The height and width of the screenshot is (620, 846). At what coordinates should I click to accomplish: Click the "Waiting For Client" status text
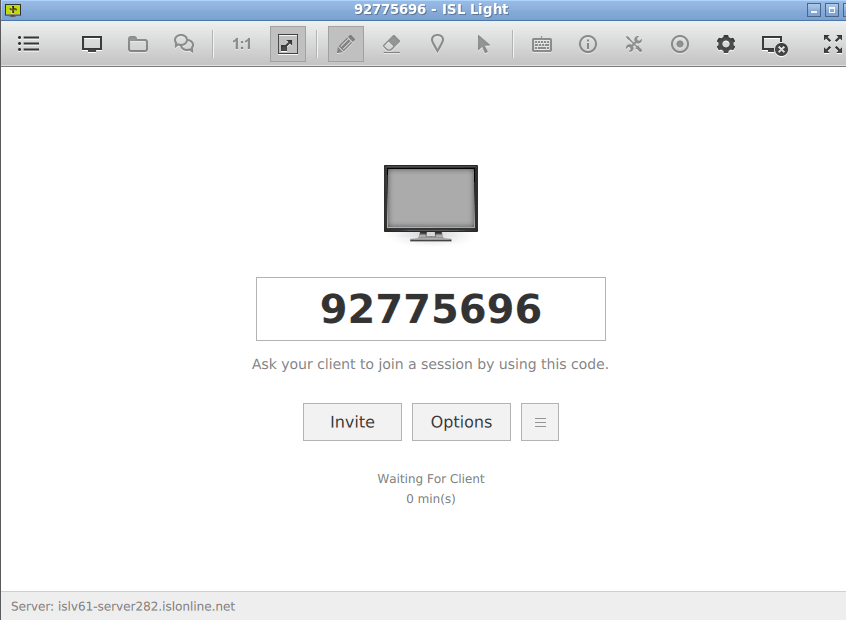(x=431, y=479)
